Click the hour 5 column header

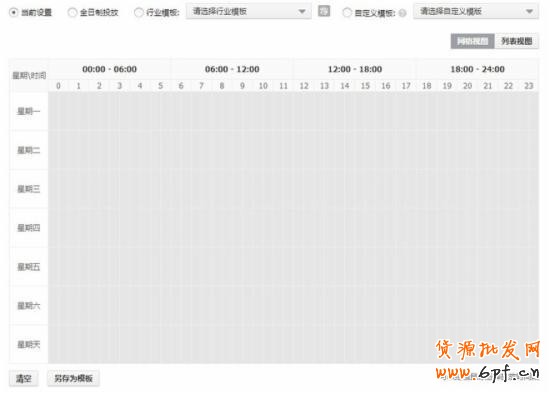click(161, 86)
